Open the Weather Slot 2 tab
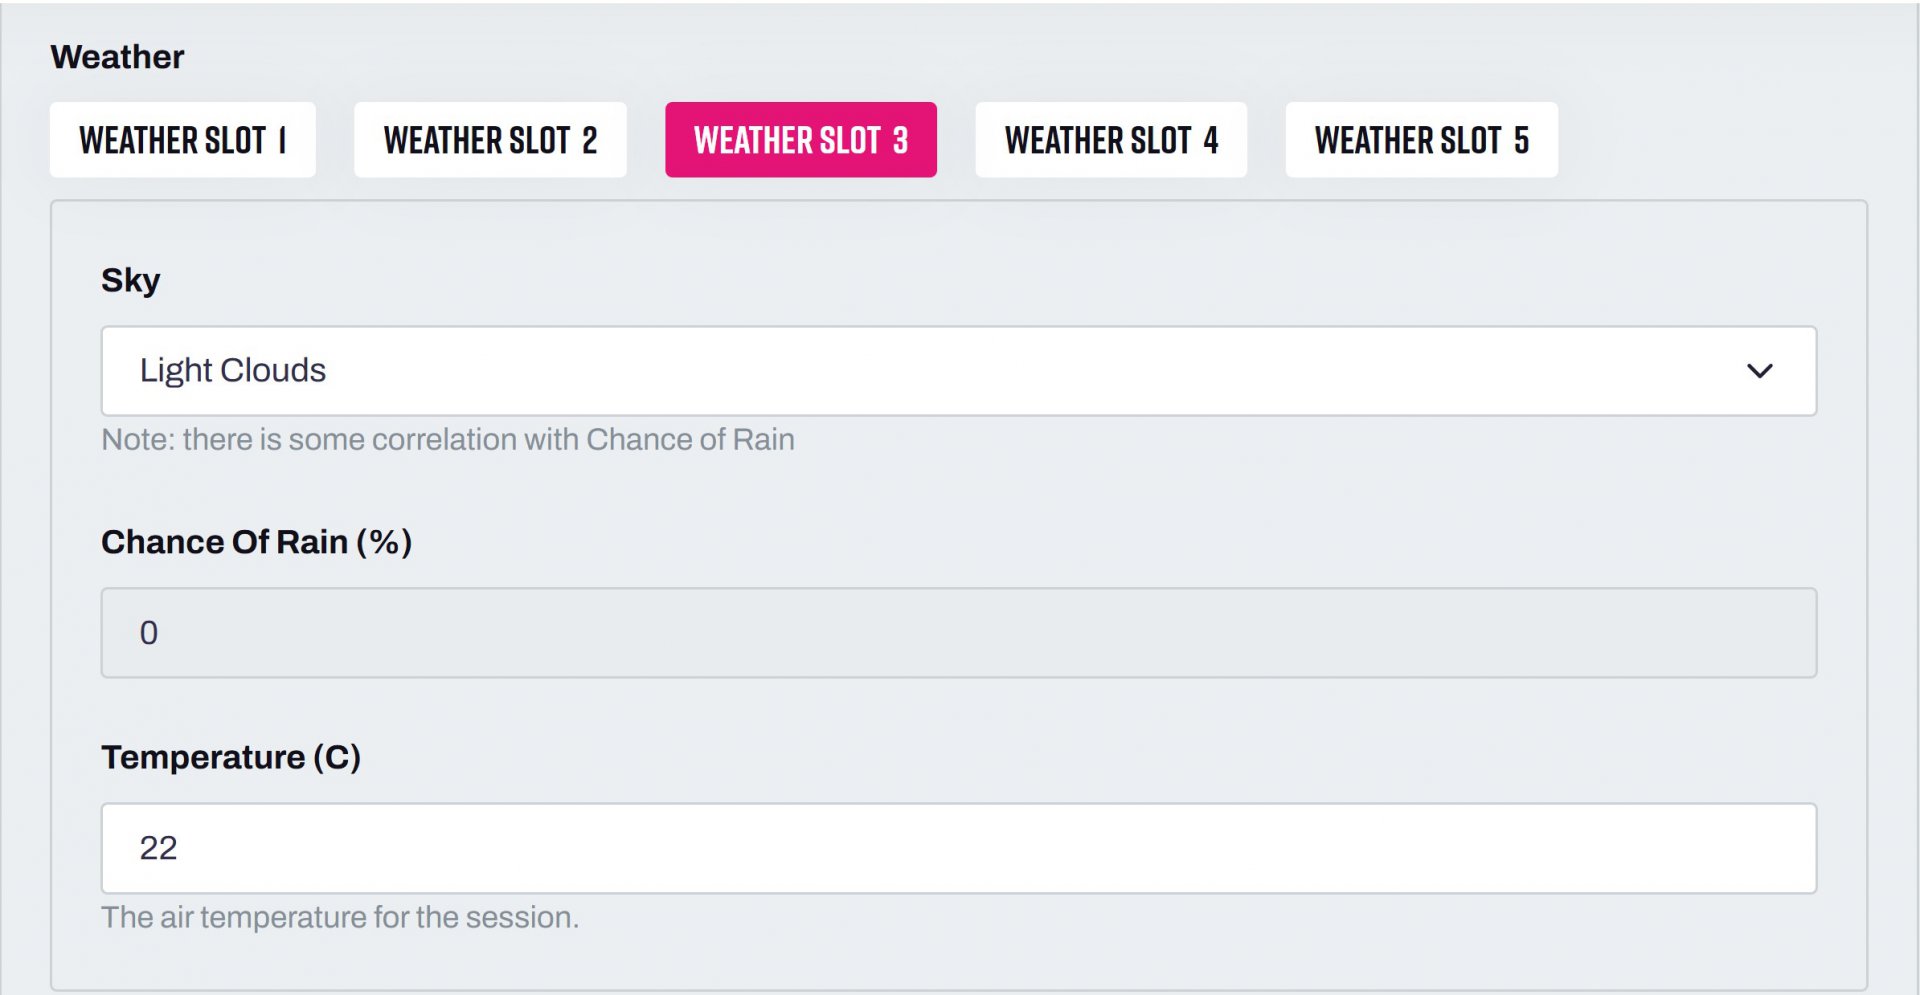1920x995 pixels. pyautogui.click(x=490, y=140)
